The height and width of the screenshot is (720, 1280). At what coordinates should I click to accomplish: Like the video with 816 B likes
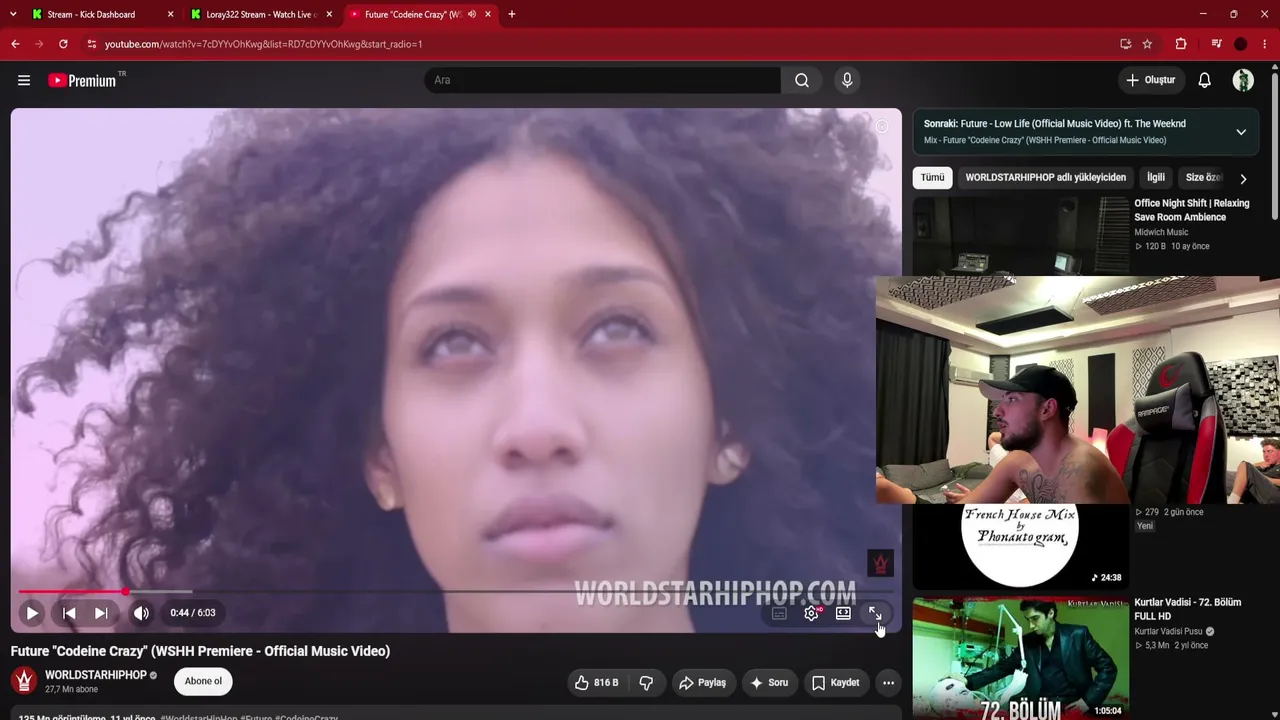tap(596, 683)
